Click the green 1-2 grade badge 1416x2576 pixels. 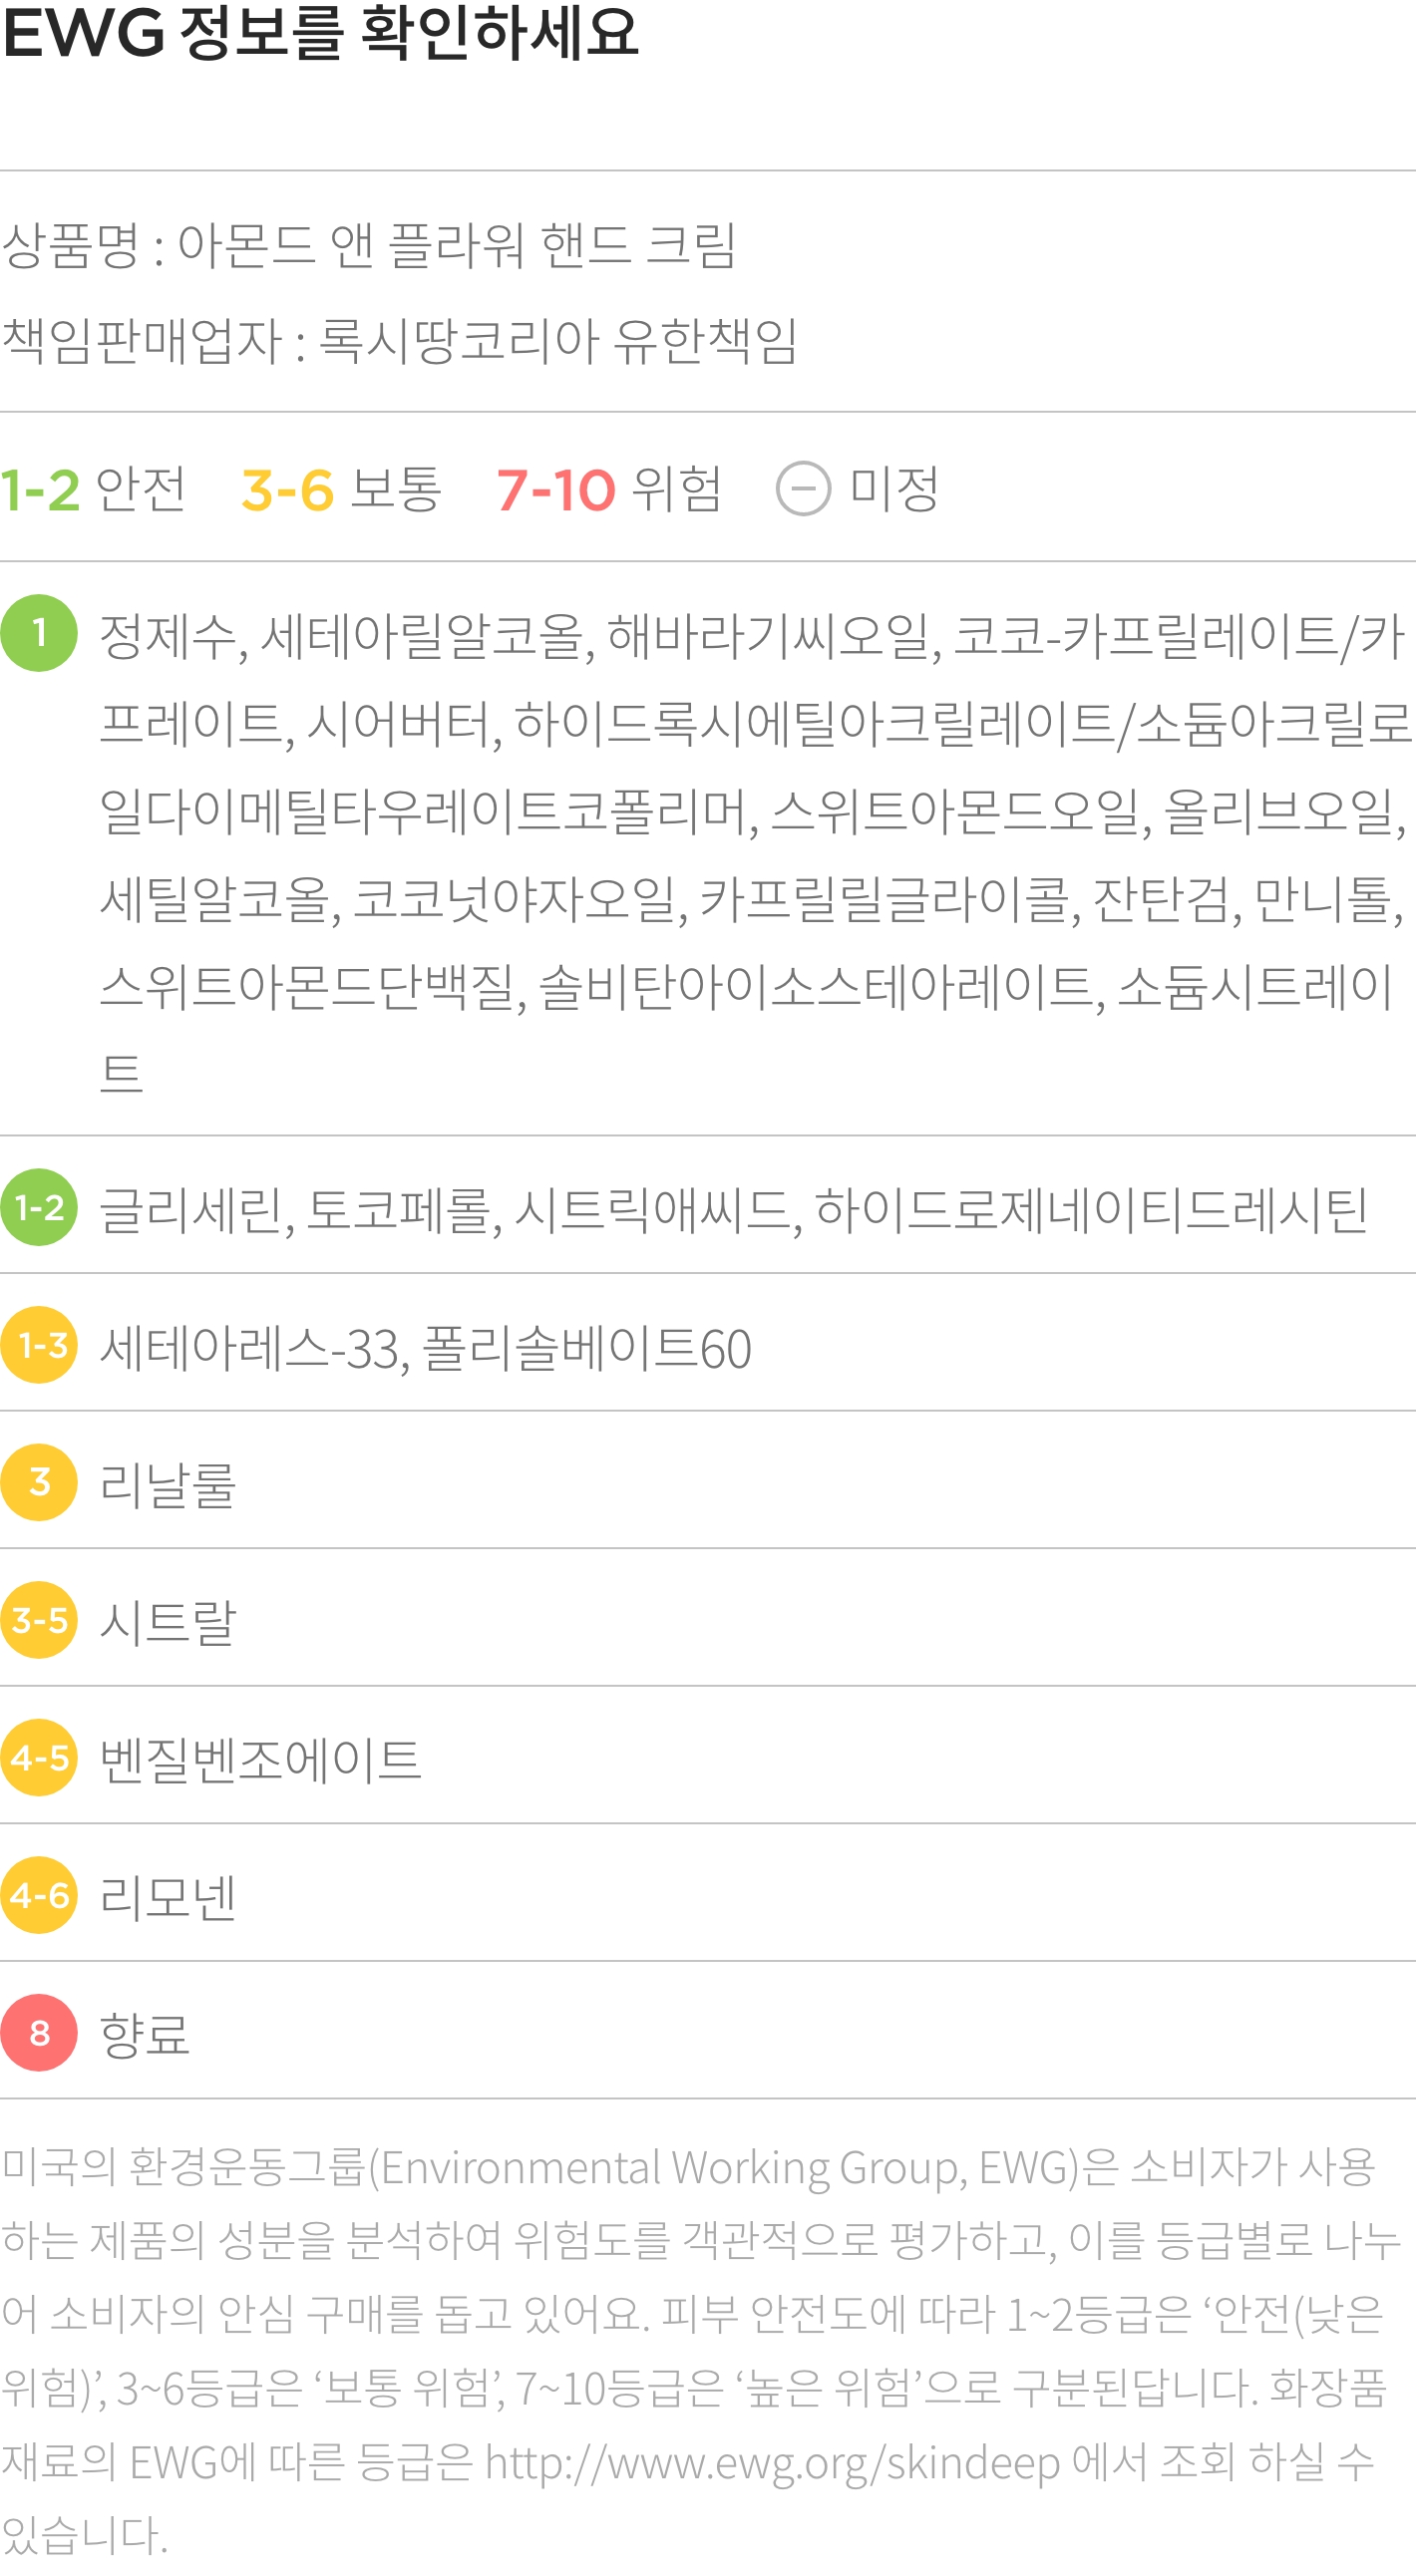click(39, 1207)
